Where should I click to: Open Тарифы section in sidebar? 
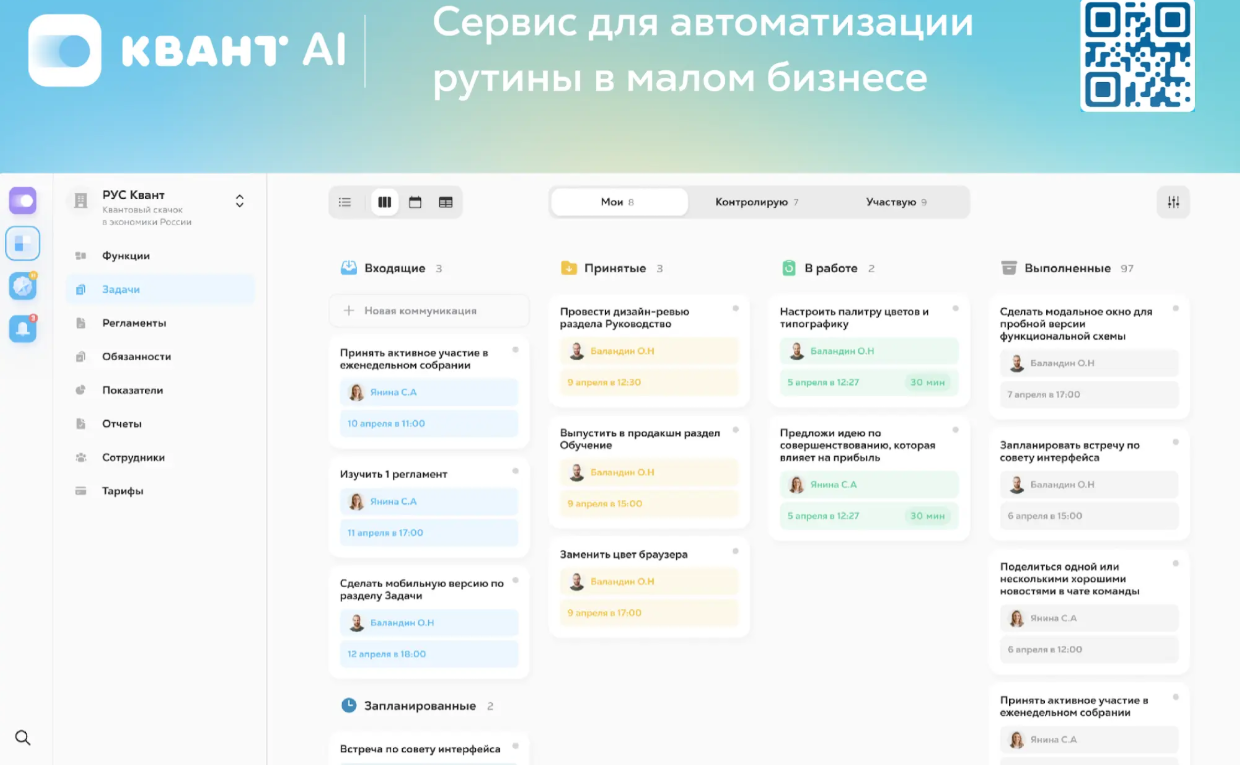160,491
